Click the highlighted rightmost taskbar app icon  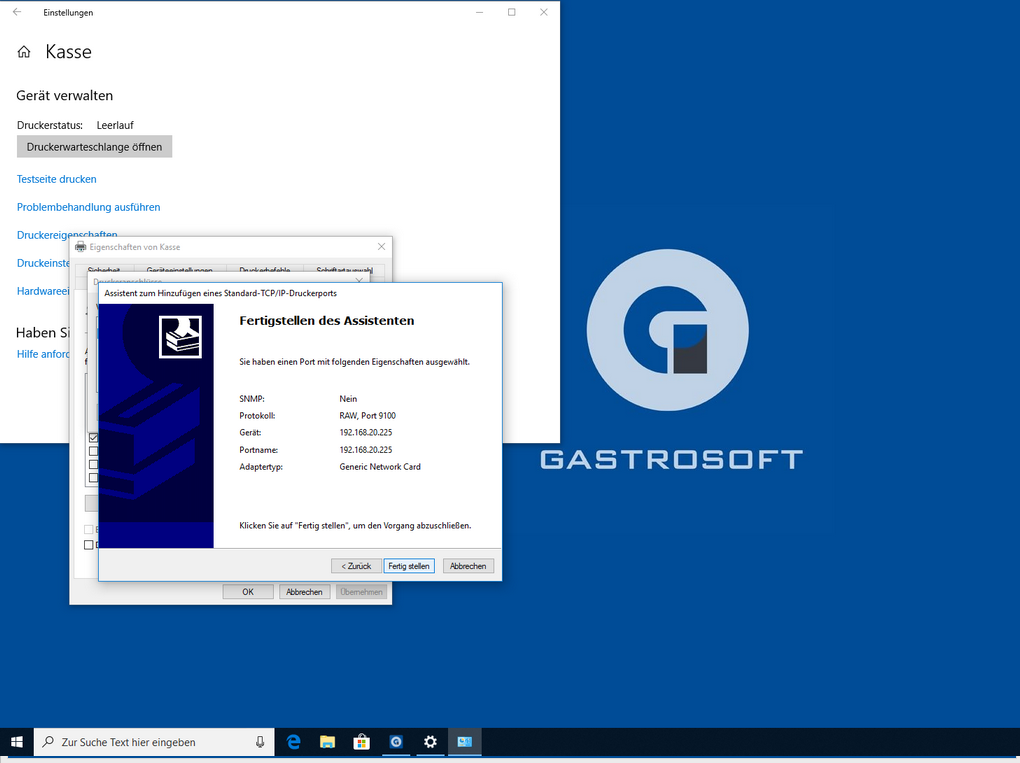point(464,742)
